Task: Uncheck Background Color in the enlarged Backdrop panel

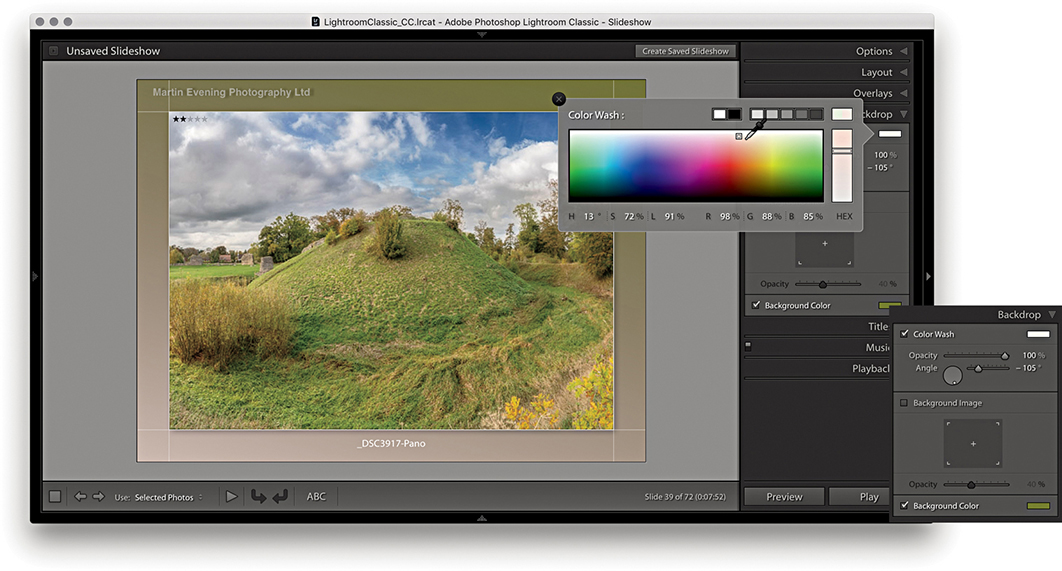Action: point(906,506)
